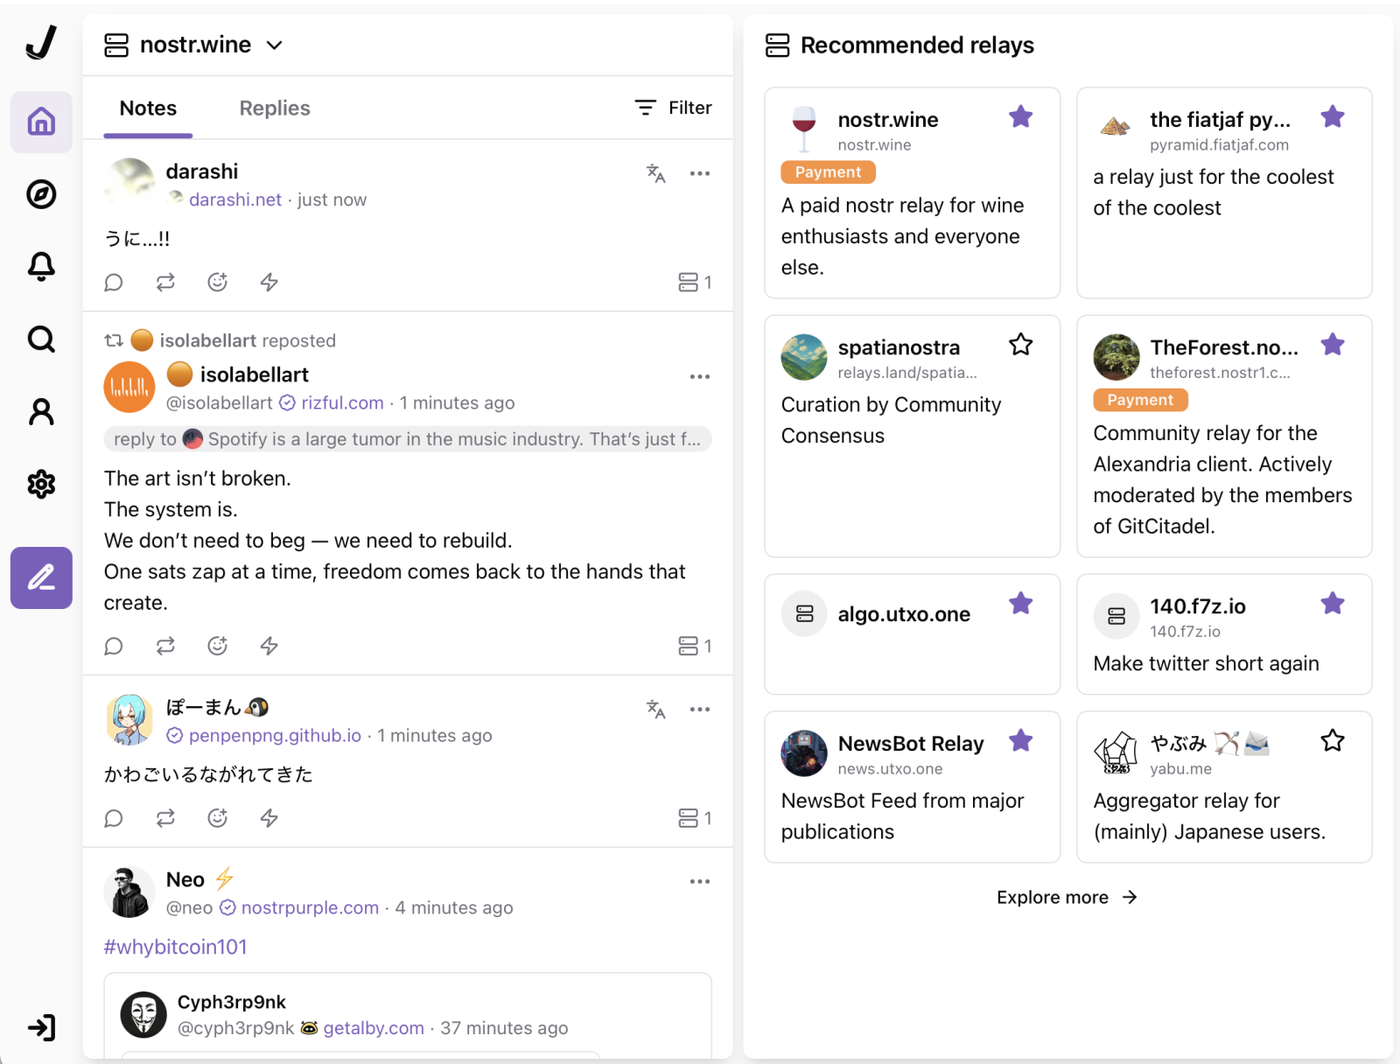Unfavorite the nostr.wine relay star
Image resolution: width=1400 pixels, height=1064 pixels.
pos(1020,117)
